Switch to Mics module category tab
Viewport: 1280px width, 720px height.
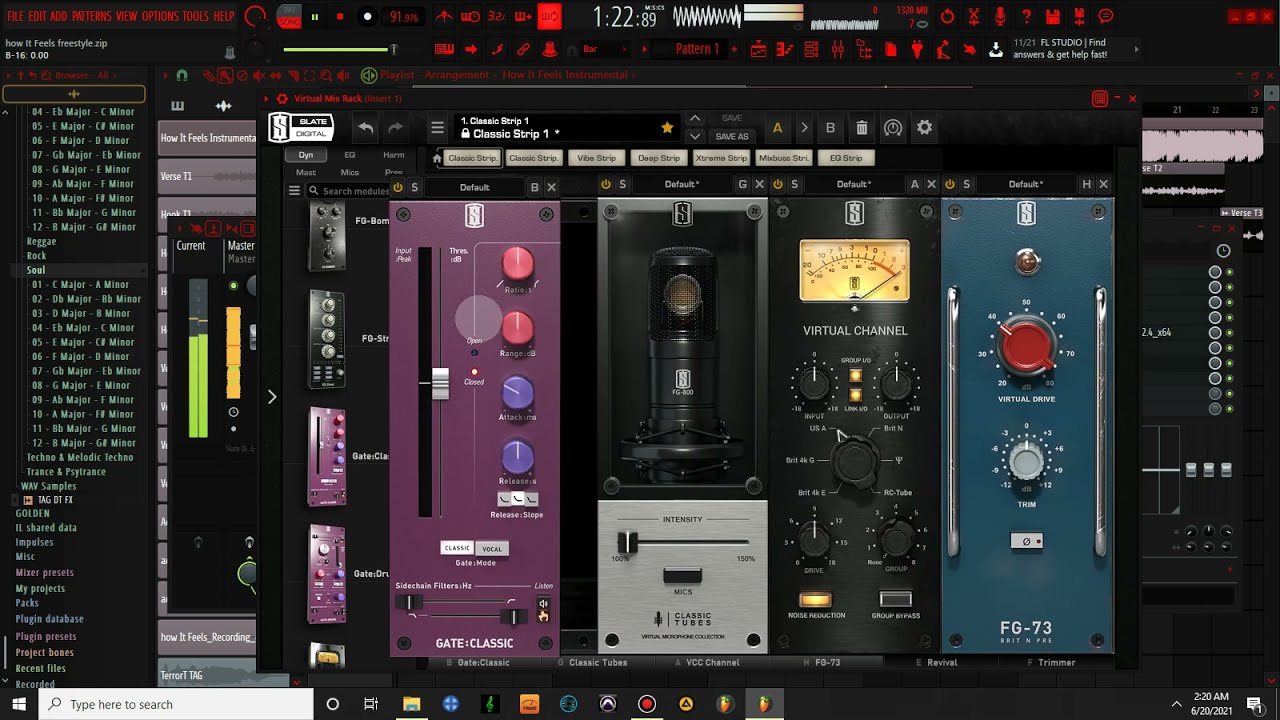coord(350,172)
